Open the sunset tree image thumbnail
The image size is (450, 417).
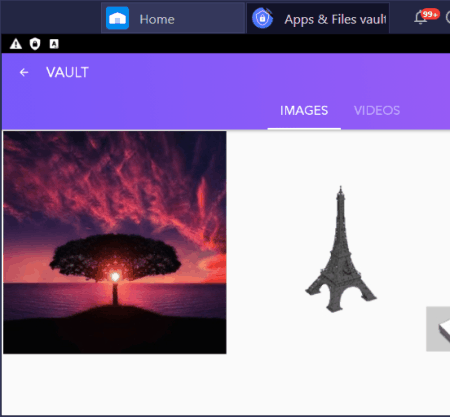(115, 242)
